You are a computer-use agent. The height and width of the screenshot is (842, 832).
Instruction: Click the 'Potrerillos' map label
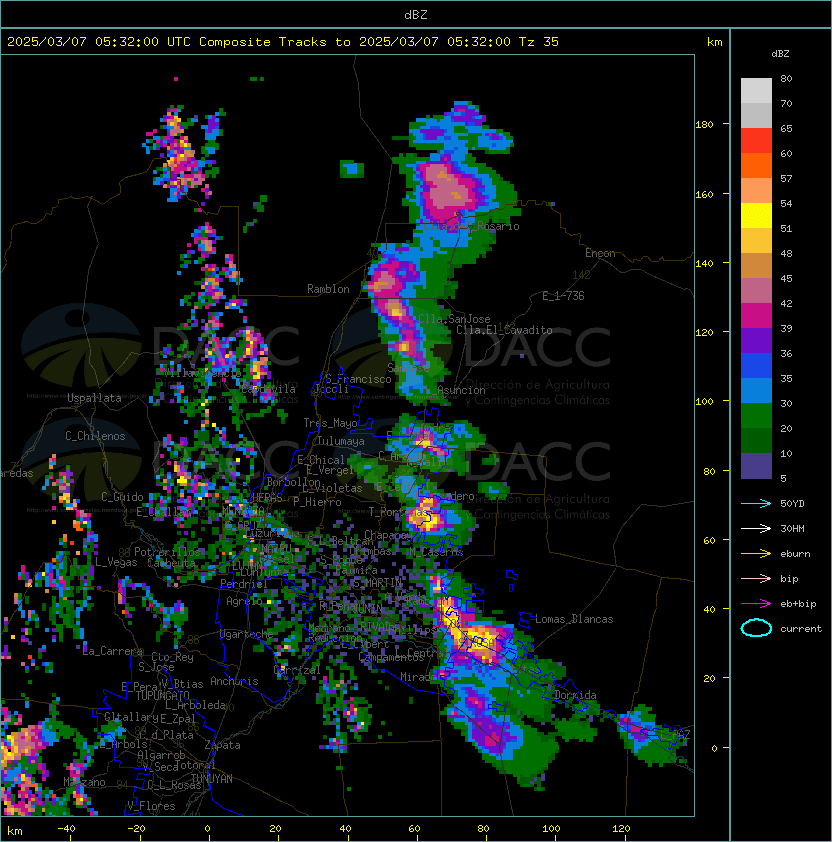point(168,552)
